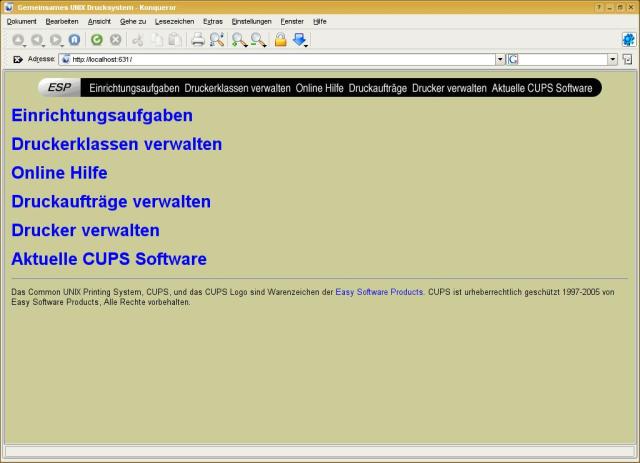Select Druckaufträge in the black navigation bar
The width and height of the screenshot is (640, 463).
point(378,88)
